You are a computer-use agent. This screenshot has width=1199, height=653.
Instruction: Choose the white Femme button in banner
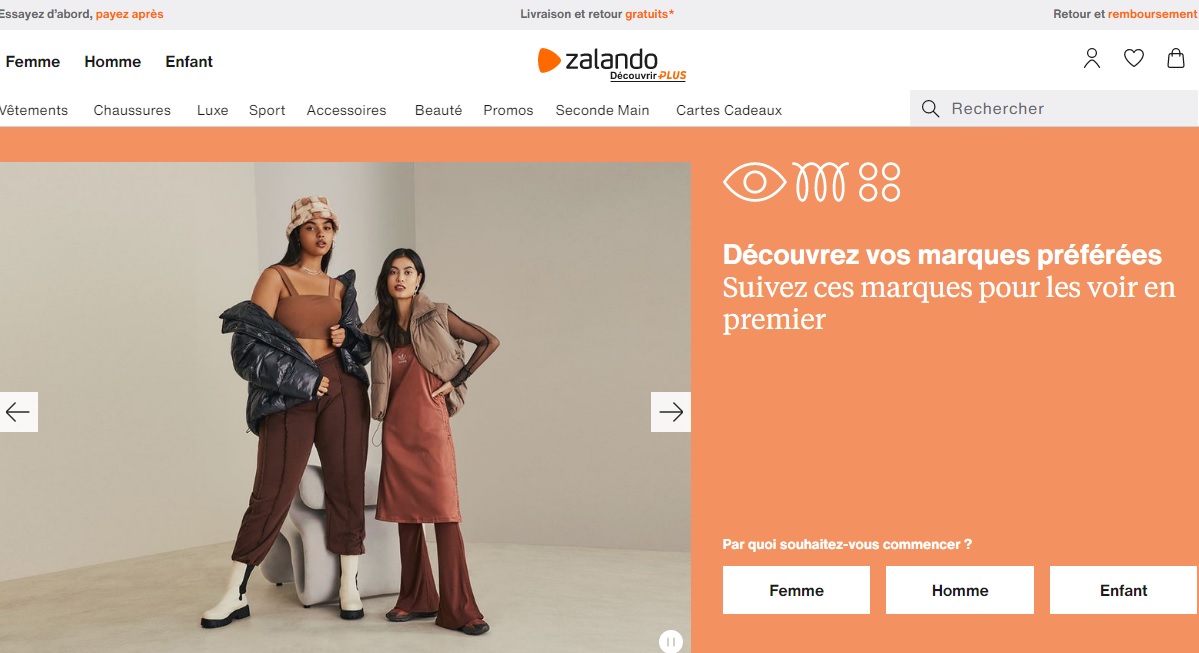coord(796,590)
